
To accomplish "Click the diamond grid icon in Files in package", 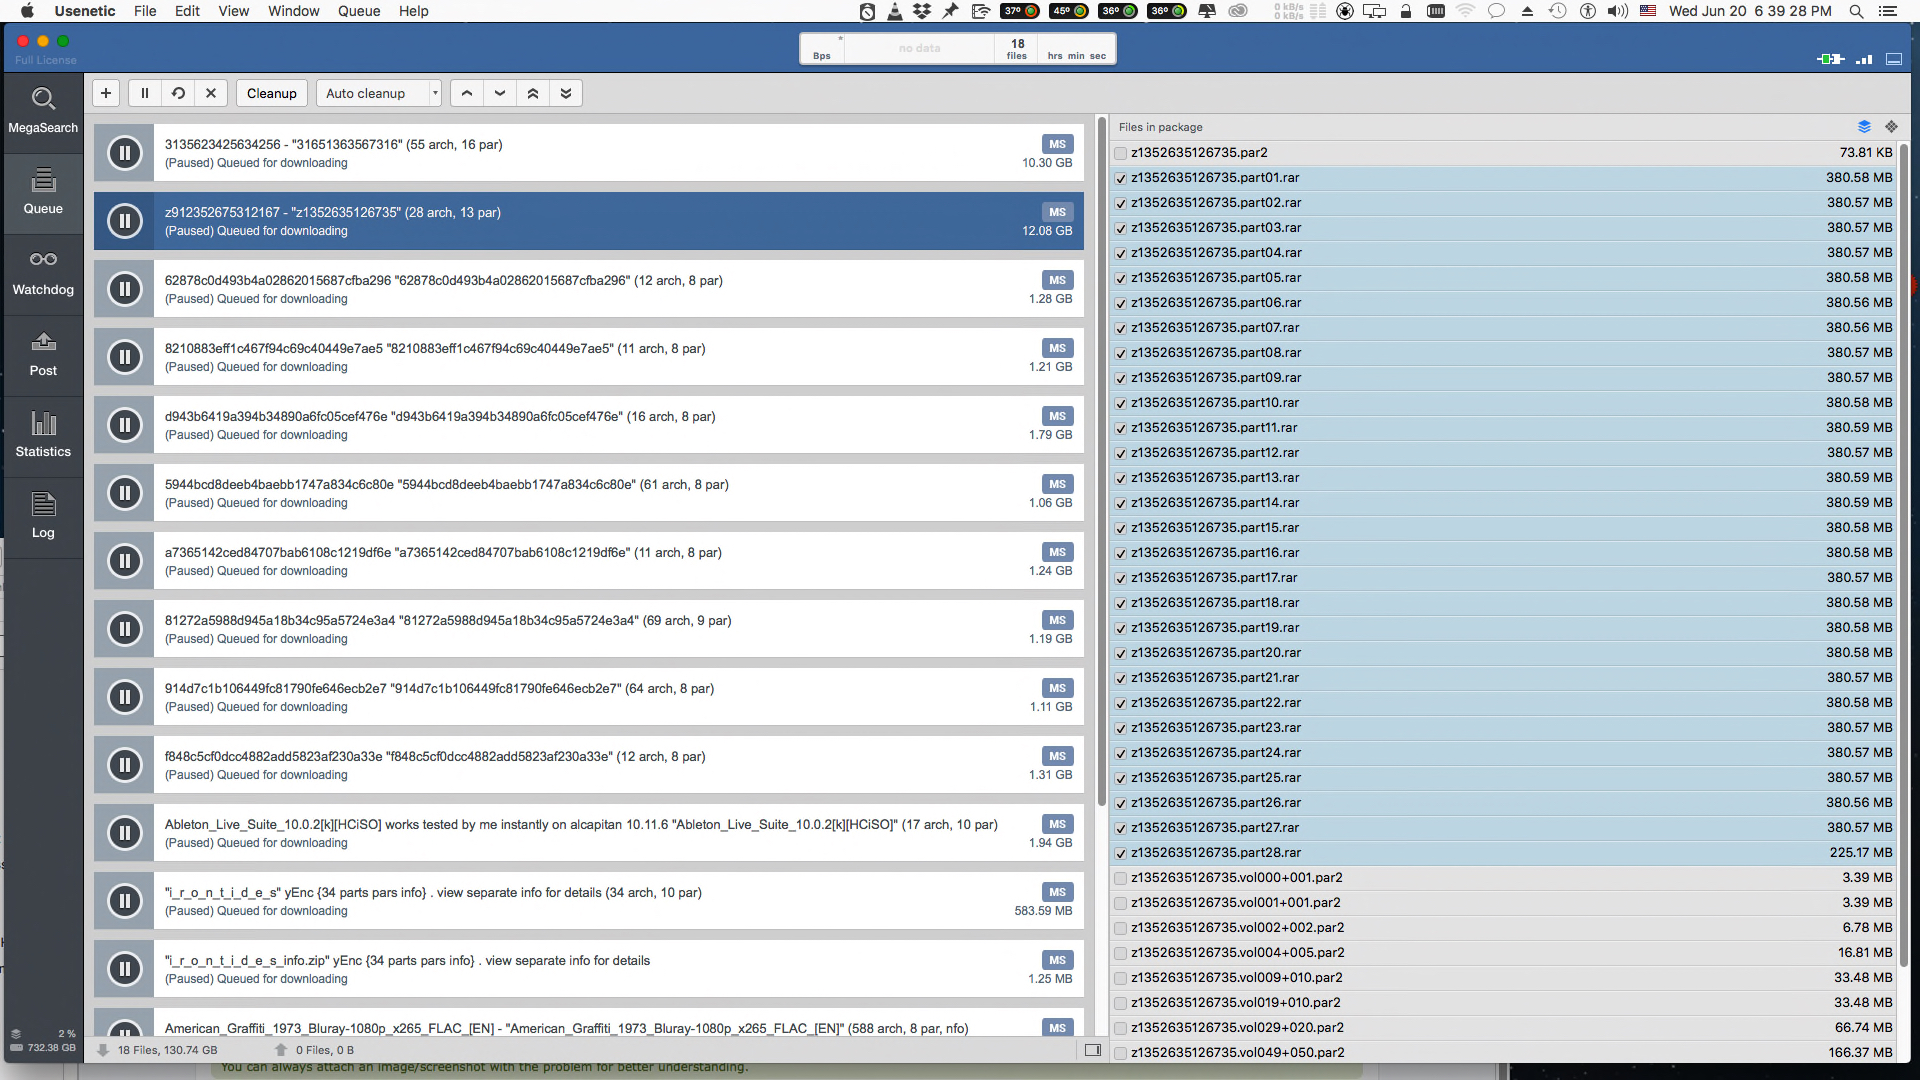I will 1891,127.
